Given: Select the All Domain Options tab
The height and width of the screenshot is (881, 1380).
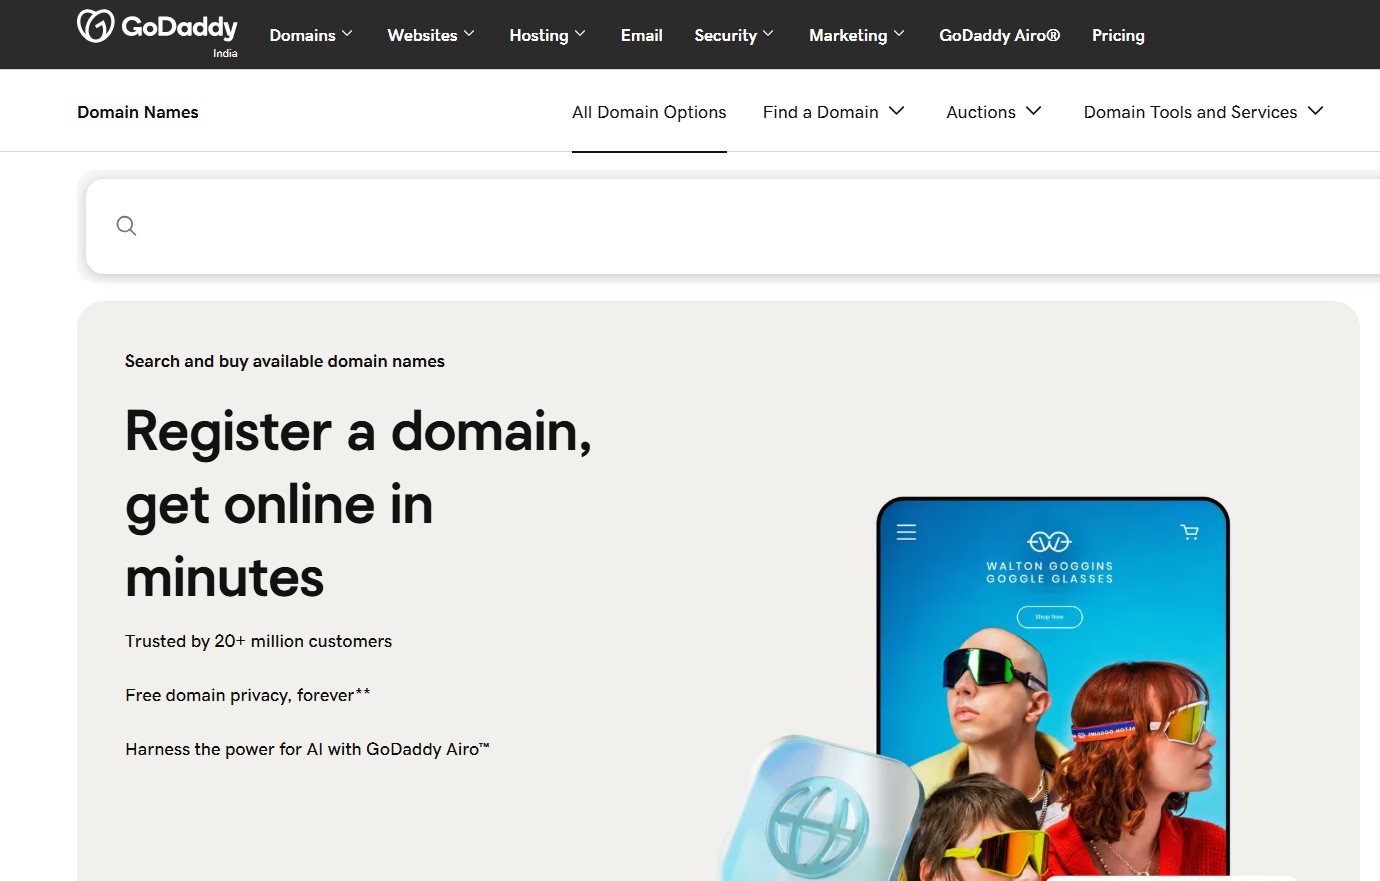Looking at the screenshot, I should pyautogui.click(x=649, y=112).
